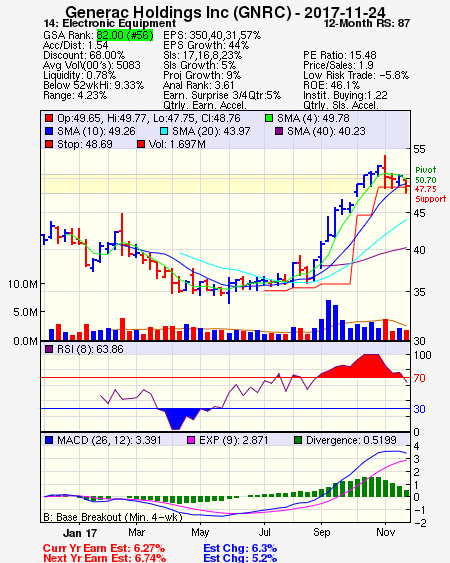Image resolution: width=450 pixels, height=563 pixels.
Task: Click the Stop: 48.69 legend text
Action: [x=85, y=144]
